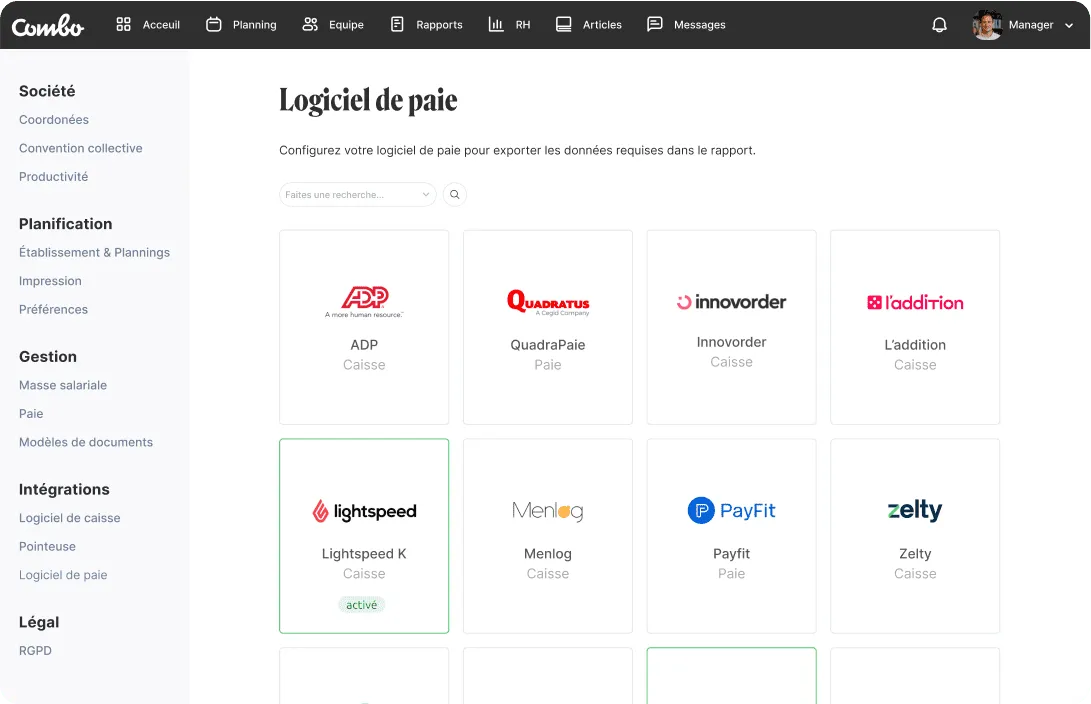
Task: Click the search magnifier button
Action: [454, 195]
